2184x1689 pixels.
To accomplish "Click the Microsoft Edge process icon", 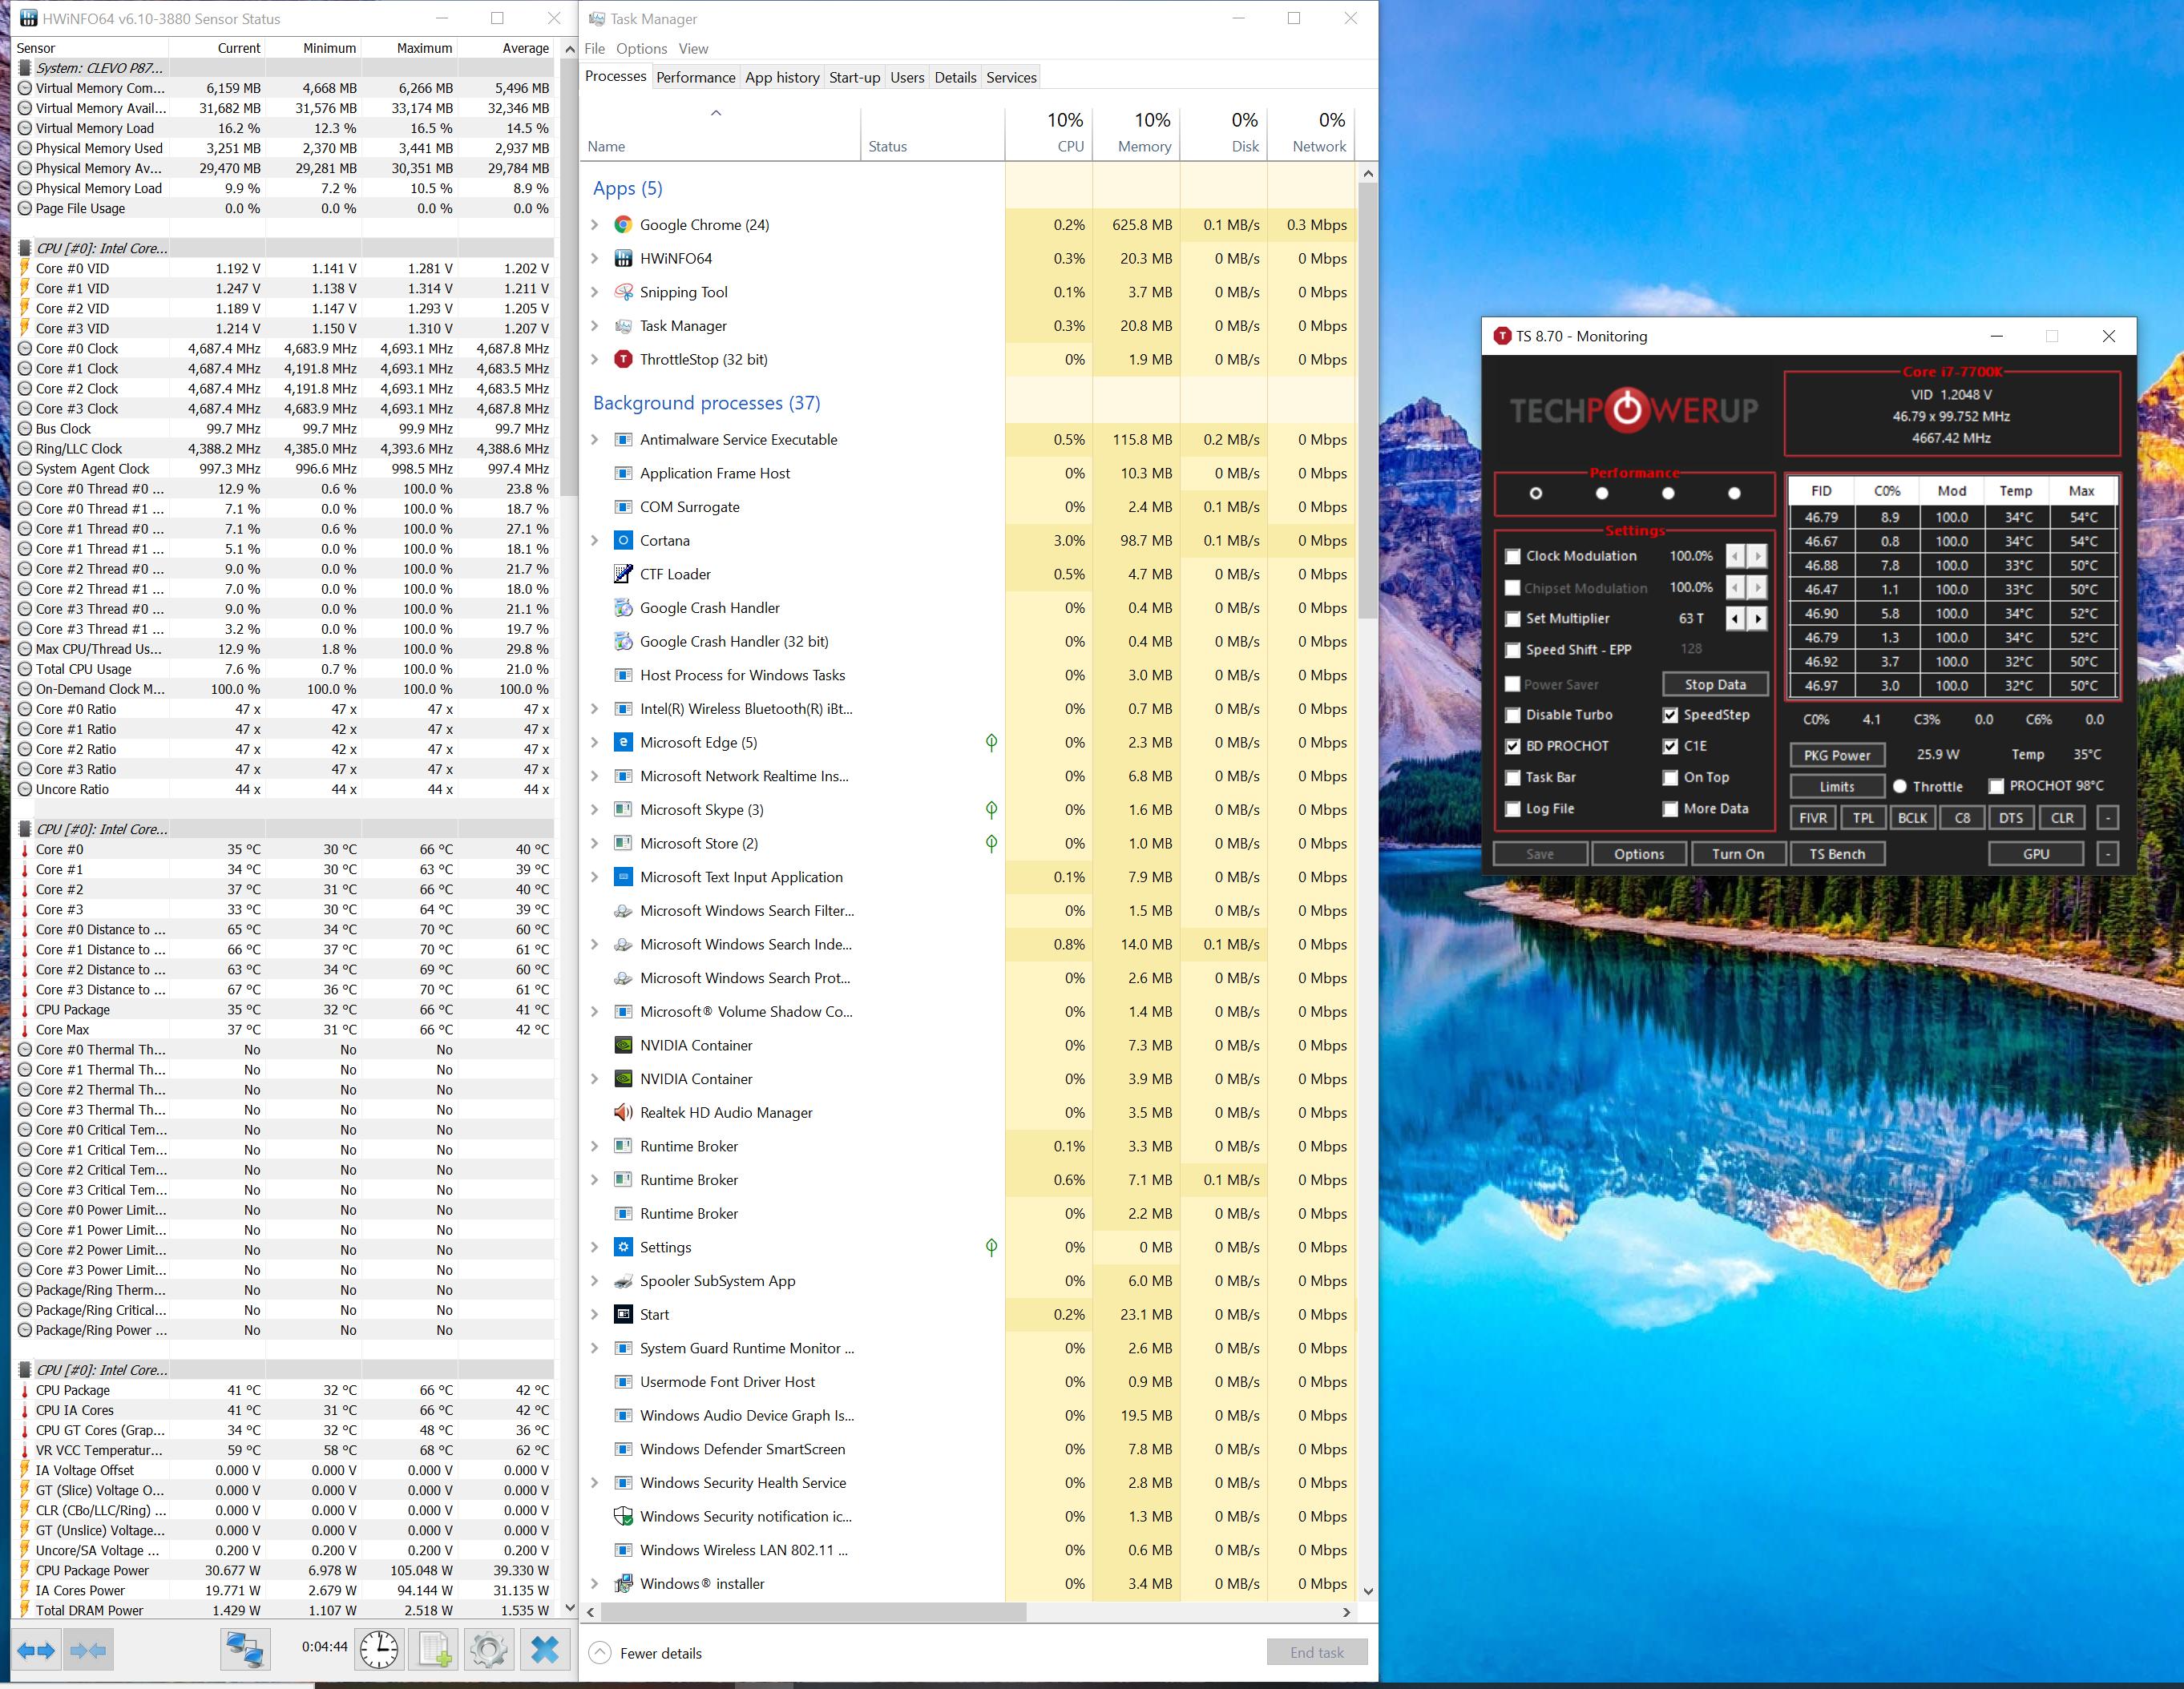I will click(623, 743).
